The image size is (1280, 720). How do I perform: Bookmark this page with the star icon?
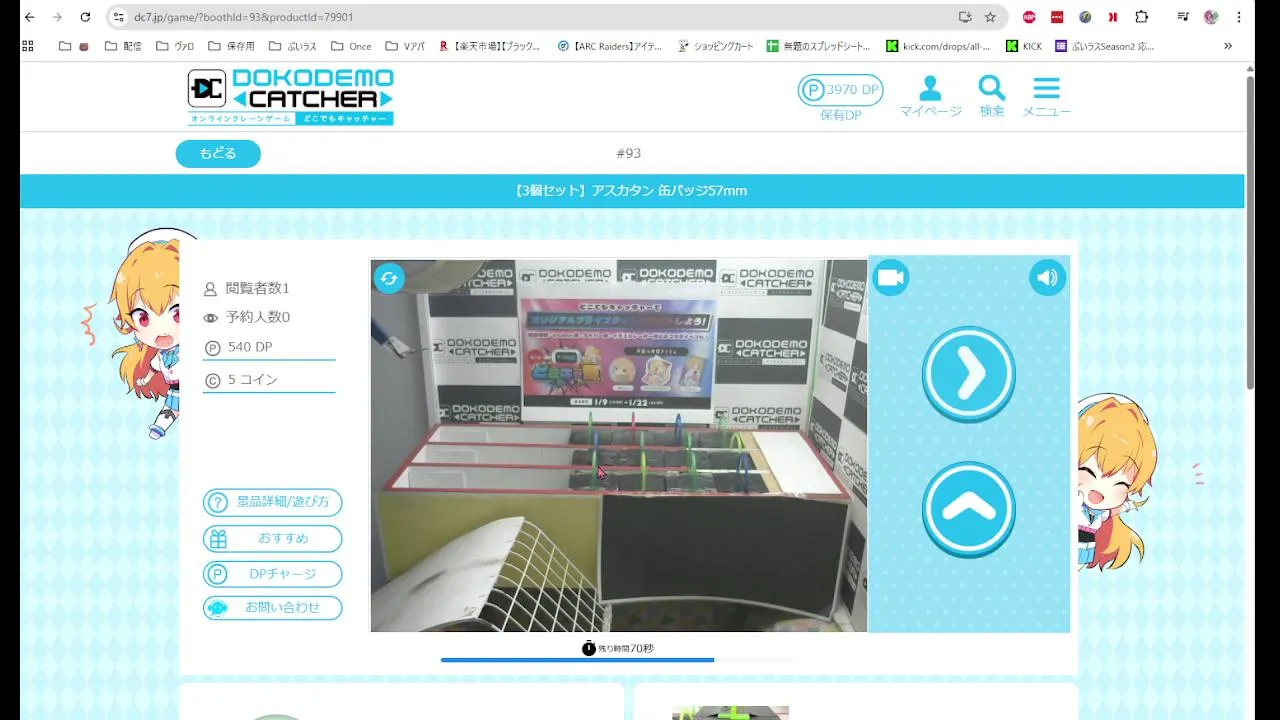coord(990,17)
